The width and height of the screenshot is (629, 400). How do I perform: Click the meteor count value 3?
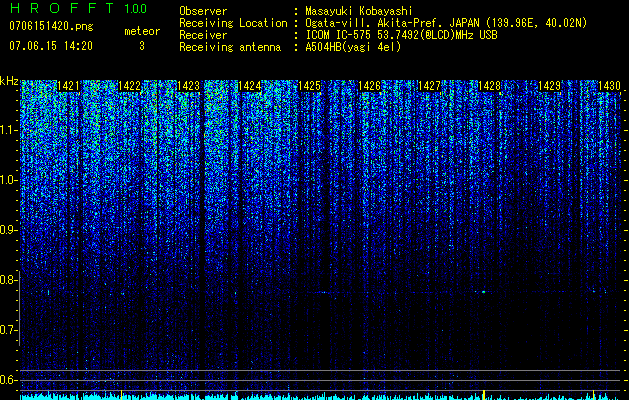142,46
